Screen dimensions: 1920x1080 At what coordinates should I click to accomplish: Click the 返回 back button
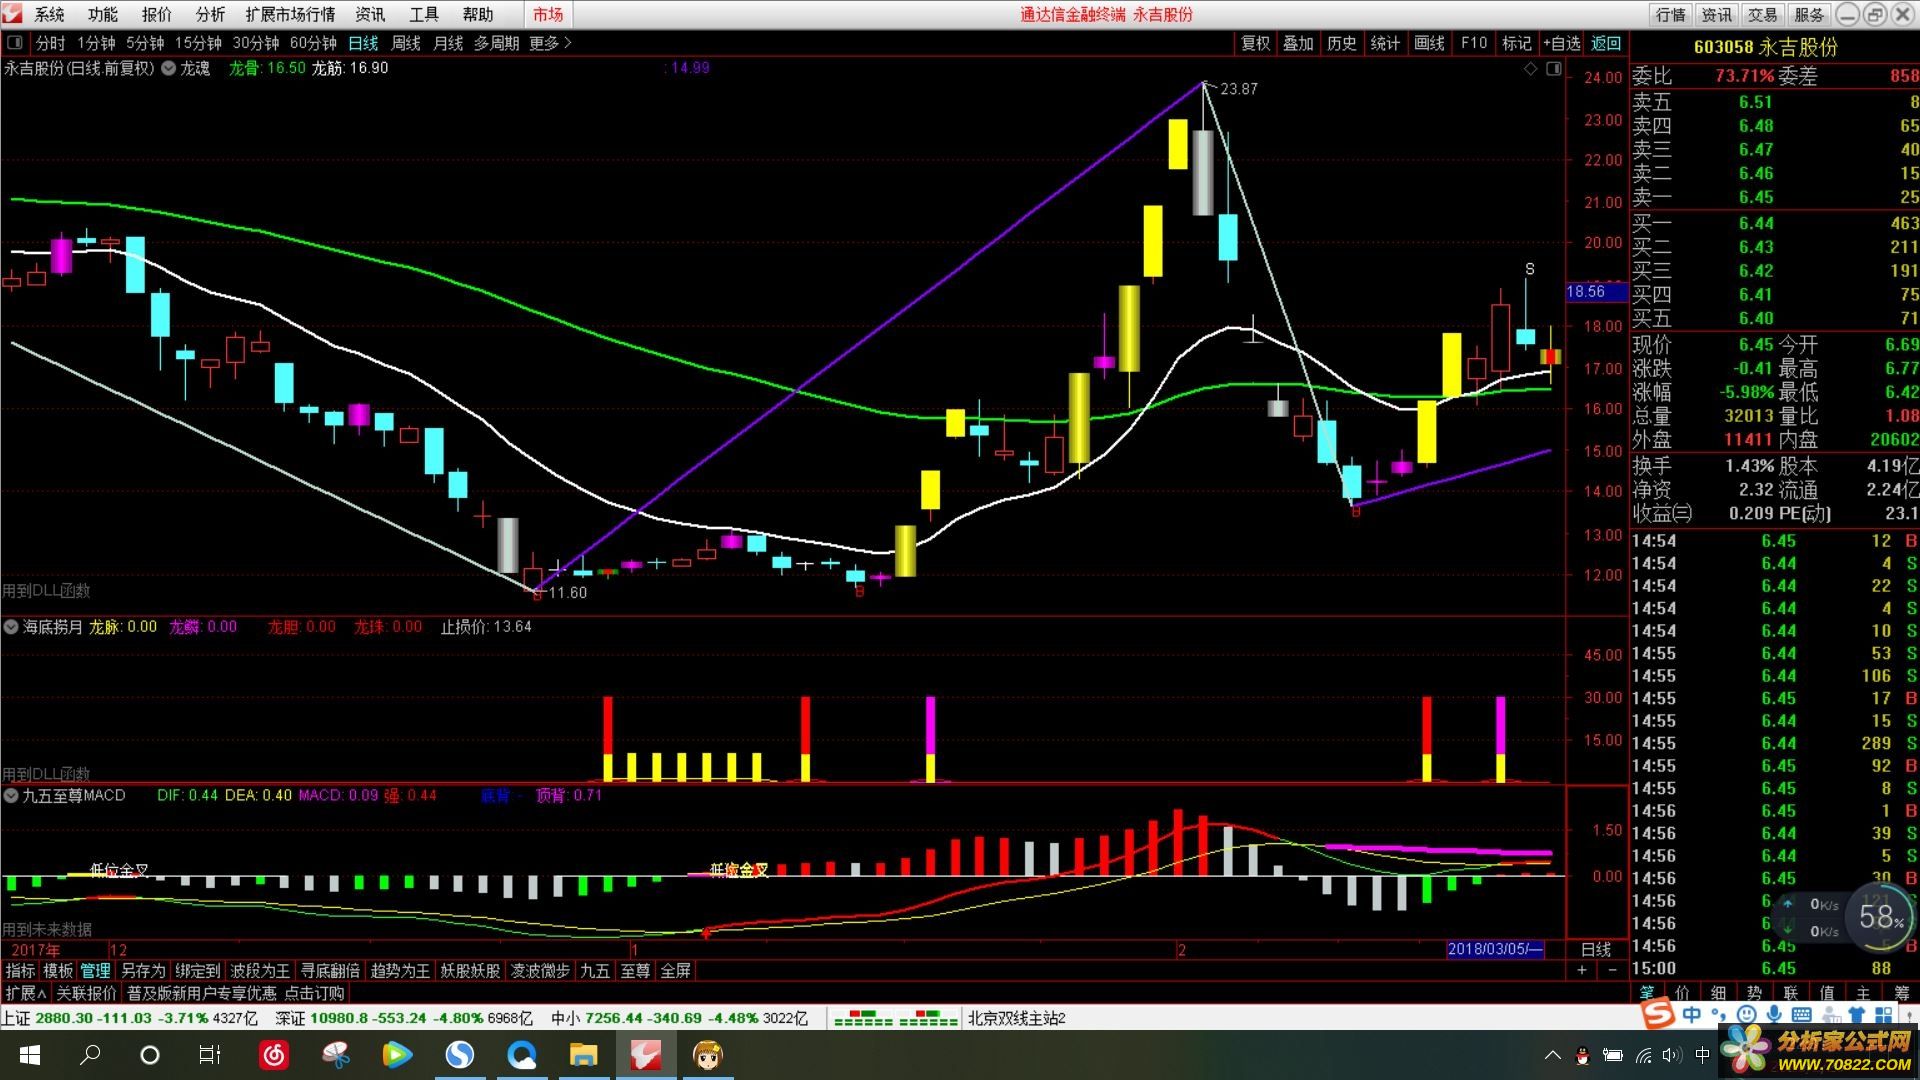point(1606,43)
